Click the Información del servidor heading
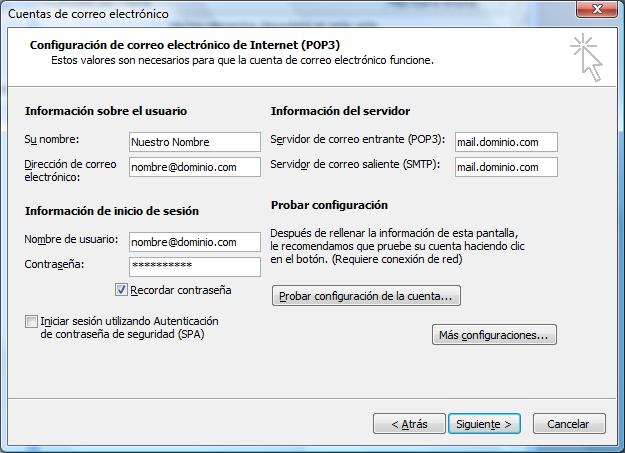 [340, 111]
